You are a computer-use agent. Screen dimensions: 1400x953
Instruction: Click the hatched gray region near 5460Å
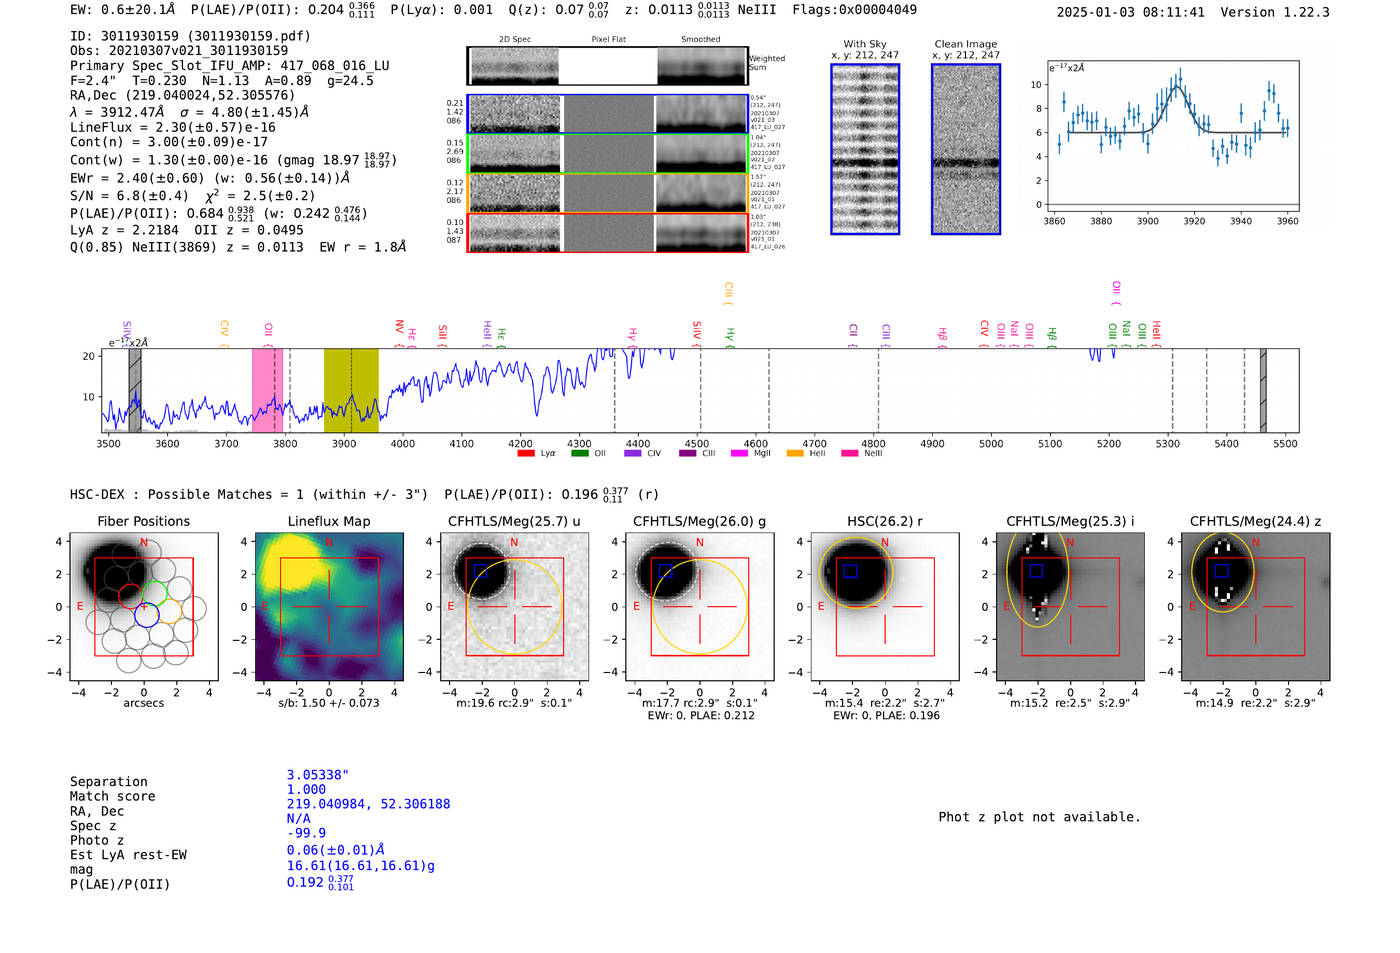[1263, 390]
